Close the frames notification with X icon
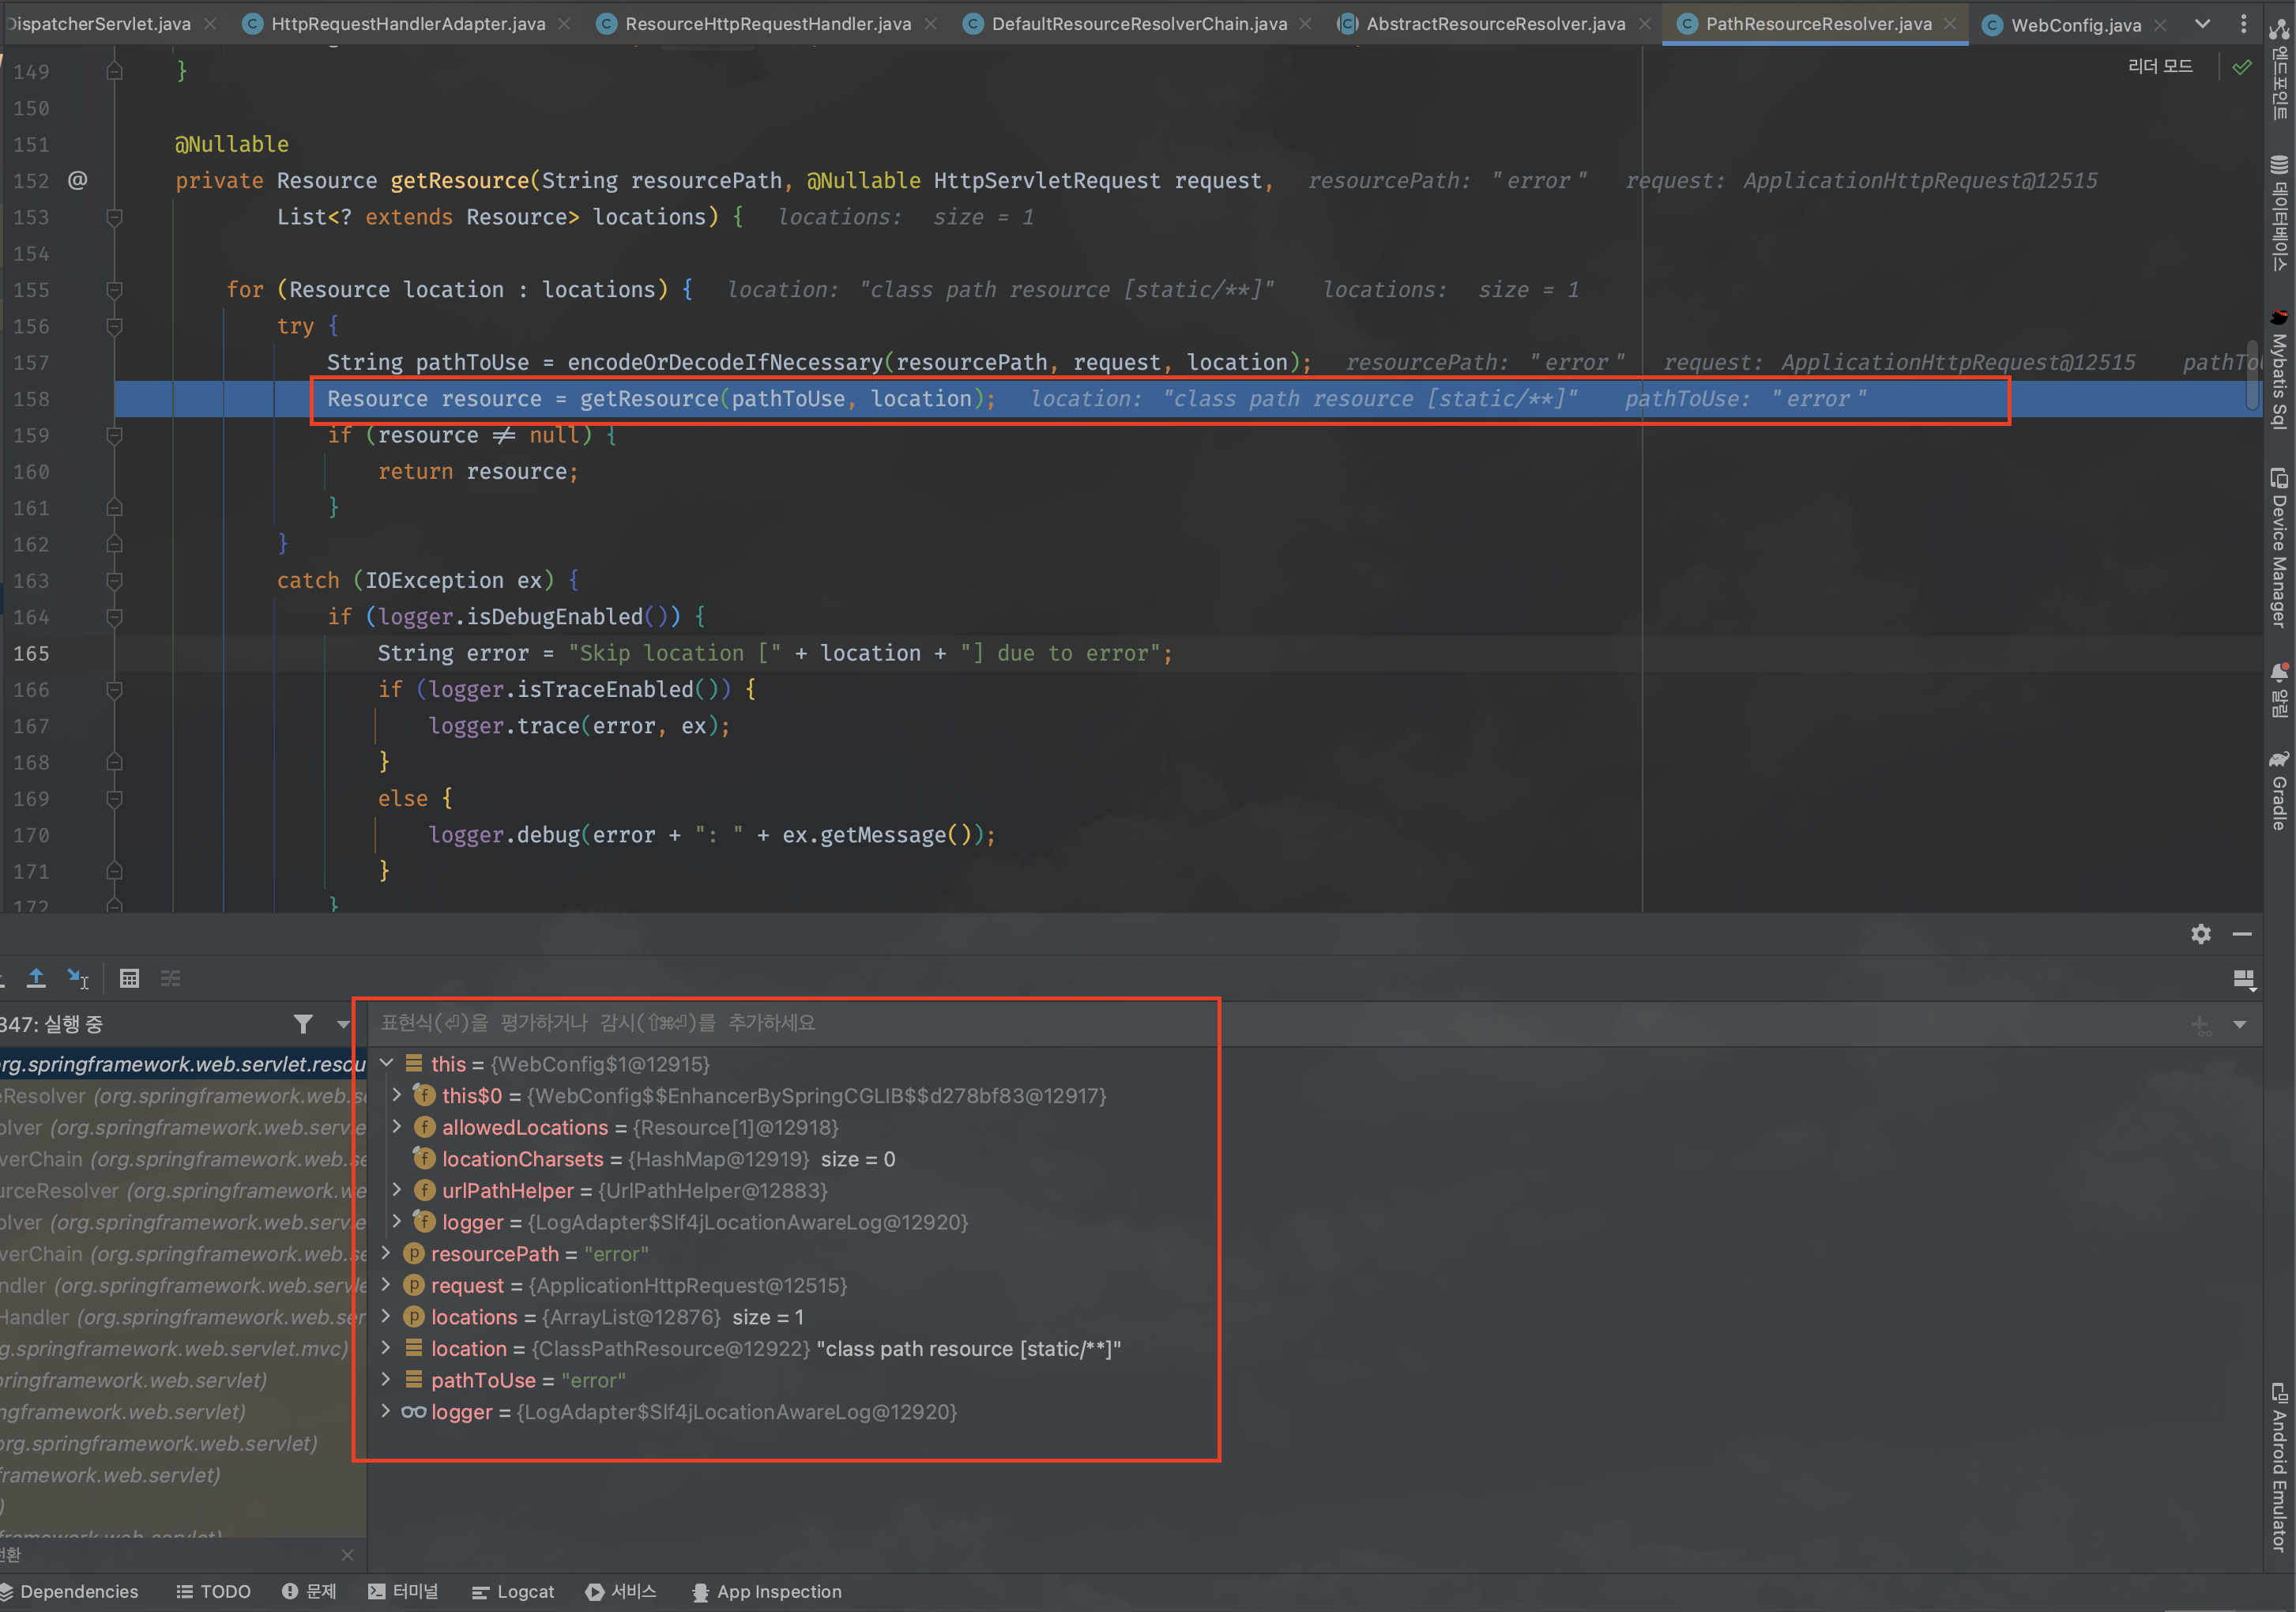 [x=347, y=1555]
